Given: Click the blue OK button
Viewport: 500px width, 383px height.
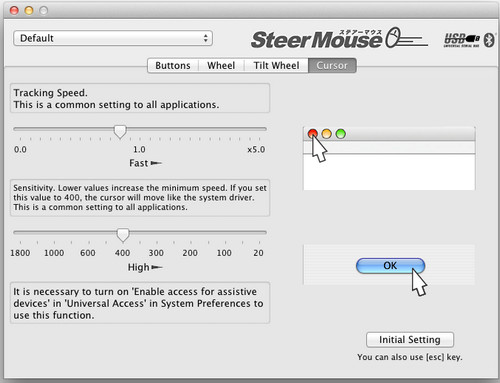Looking at the screenshot, I should pyautogui.click(x=390, y=266).
